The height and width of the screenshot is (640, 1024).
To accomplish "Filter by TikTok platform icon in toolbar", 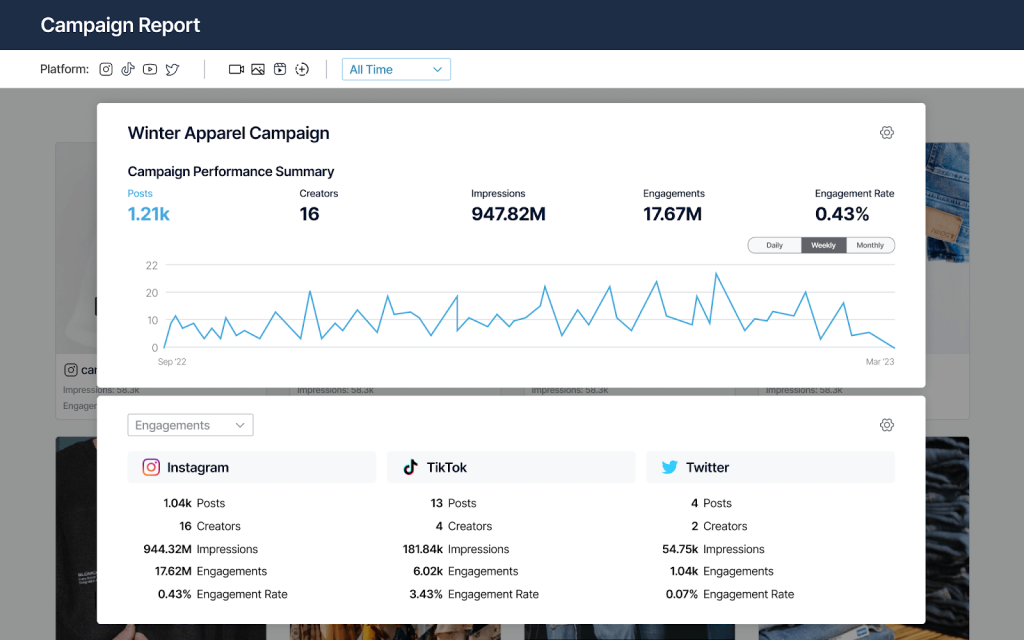I will point(128,69).
